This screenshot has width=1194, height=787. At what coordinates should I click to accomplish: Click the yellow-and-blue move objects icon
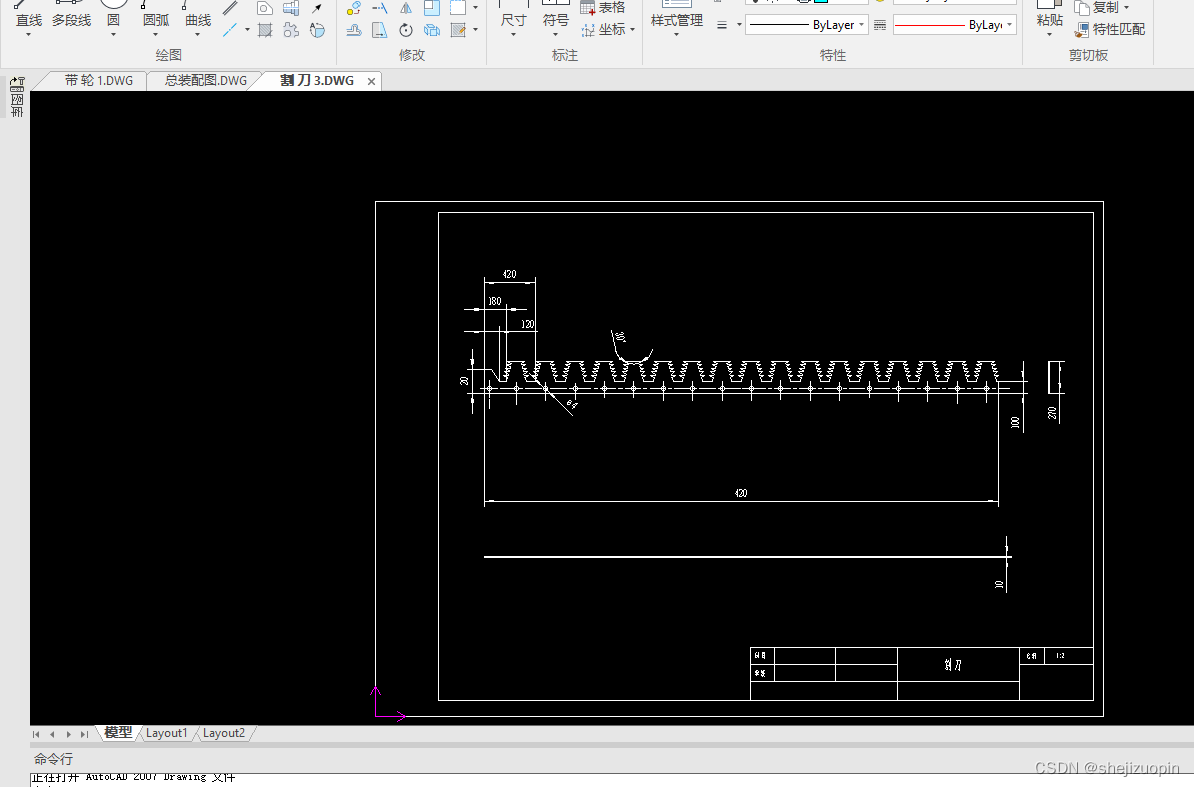(x=354, y=8)
